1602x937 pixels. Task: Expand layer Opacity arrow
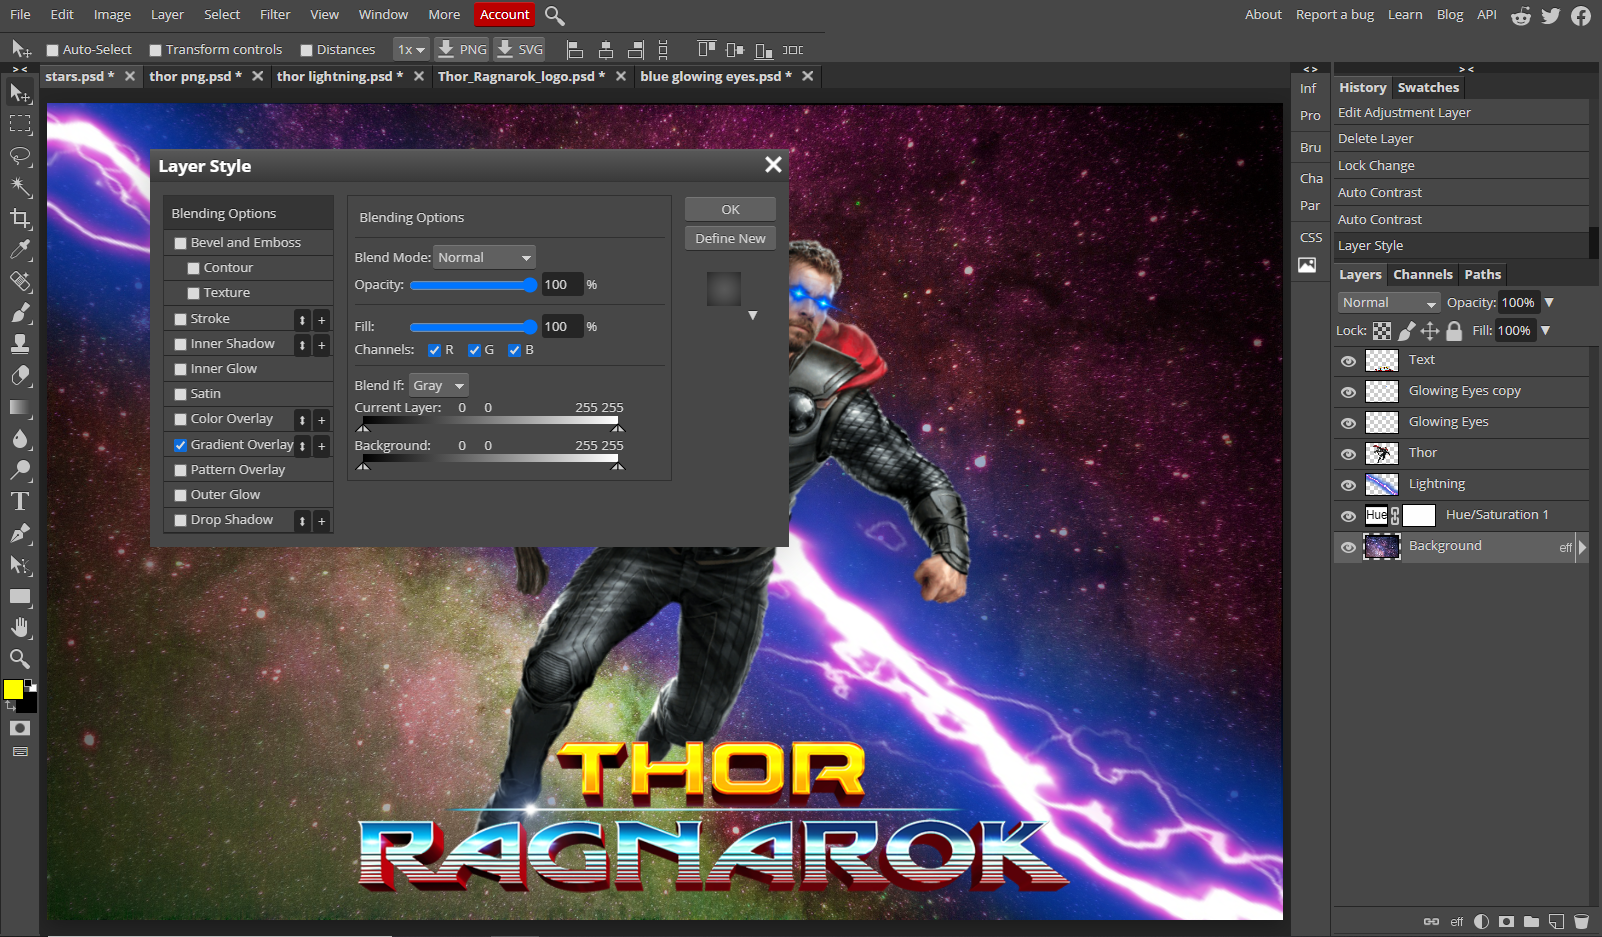(1549, 303)
